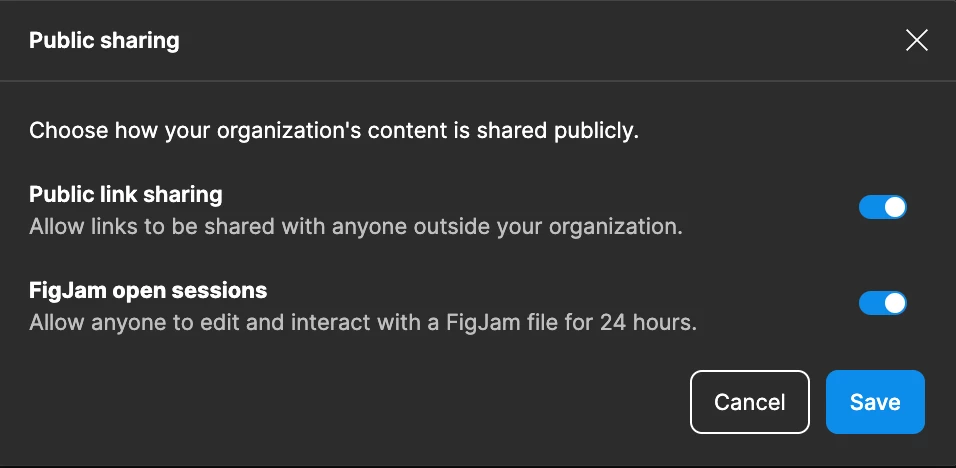
Task: Select the 'Choose how your organization's content' text
Action: [334, 131]
